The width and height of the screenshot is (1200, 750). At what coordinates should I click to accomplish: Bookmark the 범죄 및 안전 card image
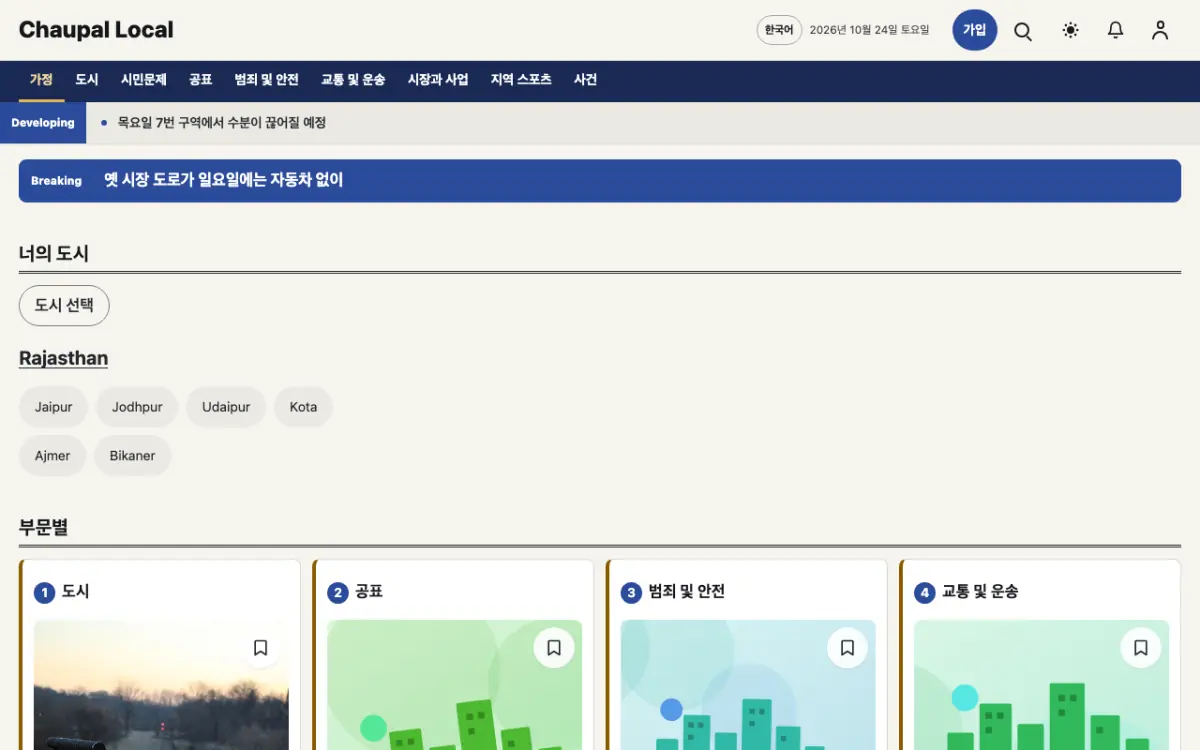pyautogui.click(x=847, y=648)
